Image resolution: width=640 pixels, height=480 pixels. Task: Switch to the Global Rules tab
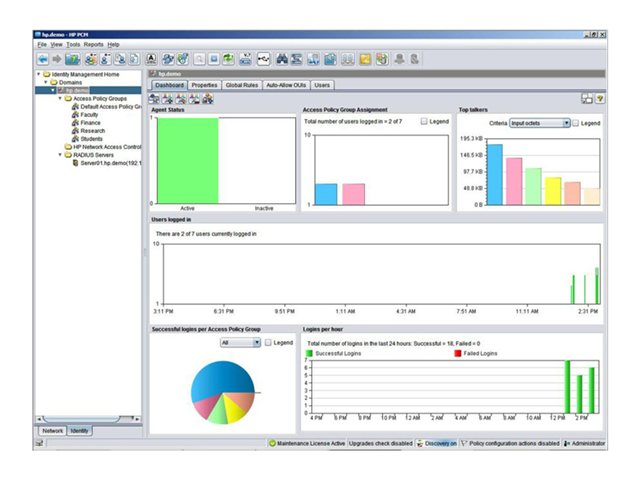[241, 86]
